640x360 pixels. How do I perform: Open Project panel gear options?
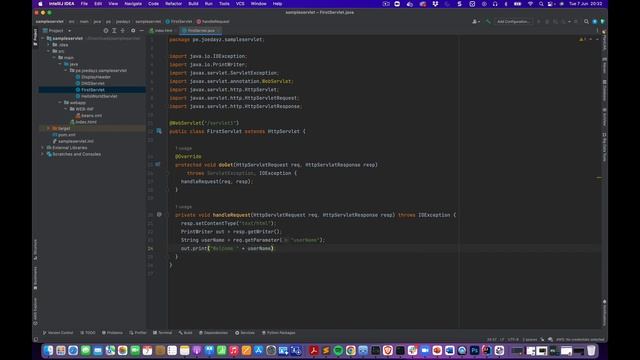point(133,31)
